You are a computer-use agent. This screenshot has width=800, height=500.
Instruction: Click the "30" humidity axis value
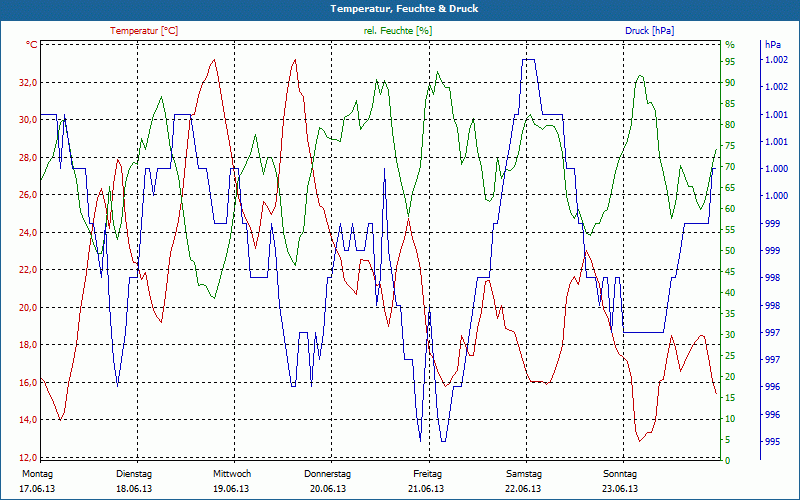coord(730,335)
